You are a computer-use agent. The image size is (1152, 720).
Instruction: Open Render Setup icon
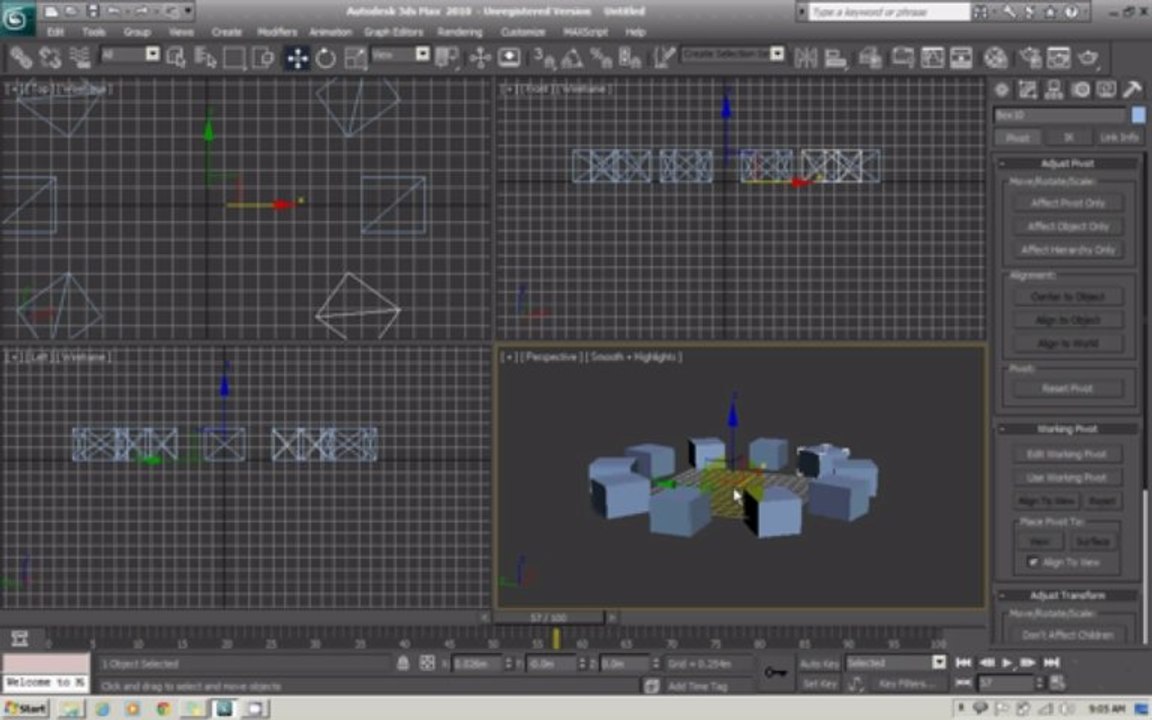point(1030,57)
